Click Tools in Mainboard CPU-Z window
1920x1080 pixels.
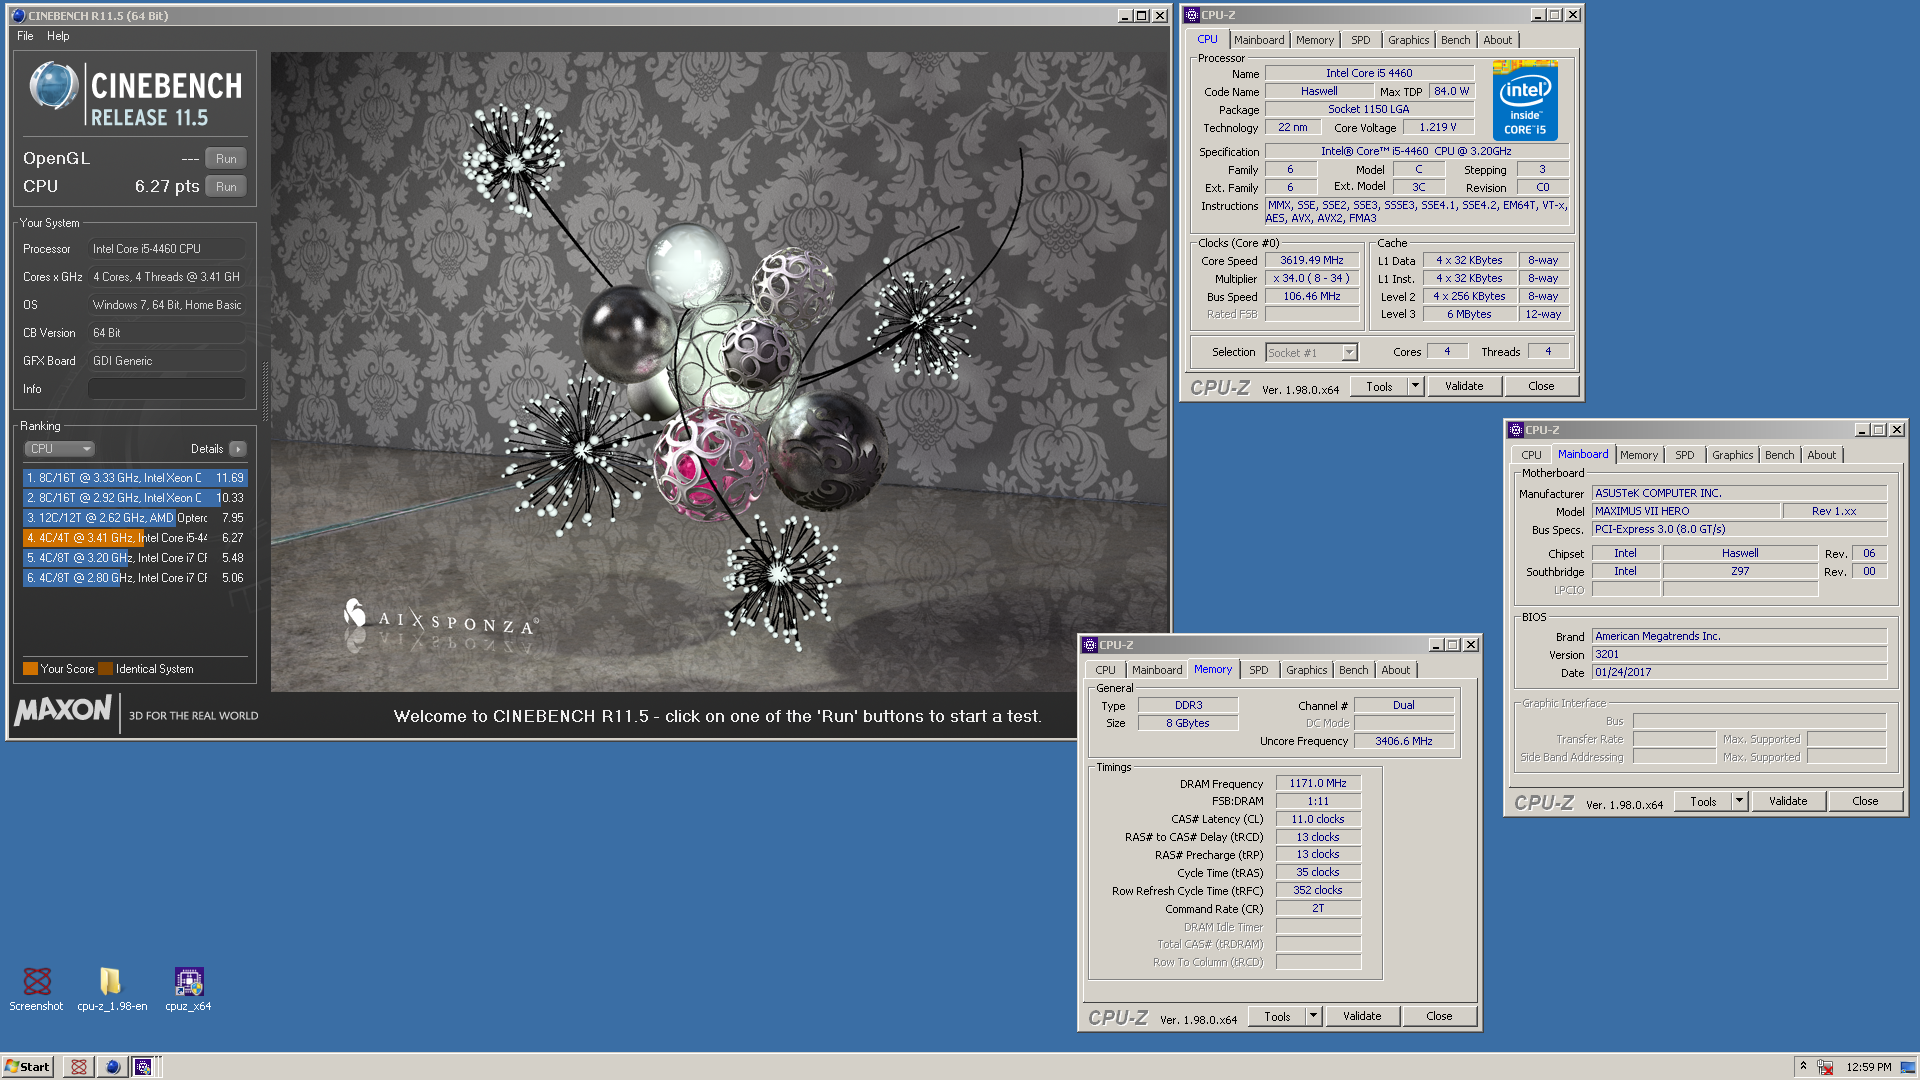[1703, 802]
